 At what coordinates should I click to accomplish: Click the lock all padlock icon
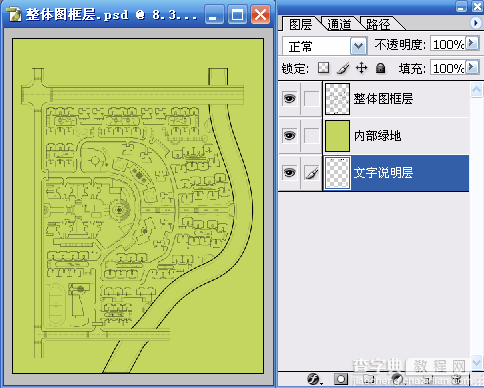[380, 68]
